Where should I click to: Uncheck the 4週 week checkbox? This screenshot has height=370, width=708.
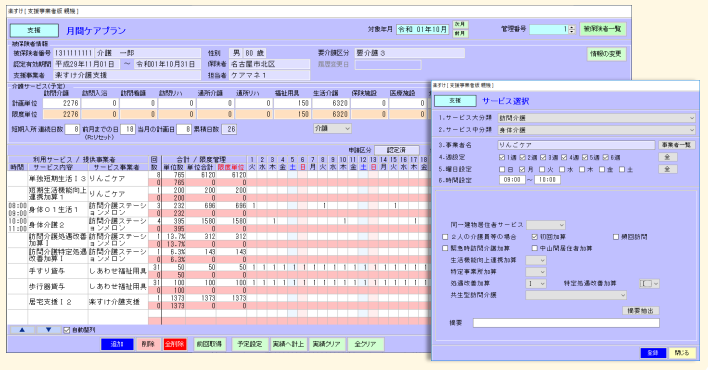pyautogui.click(x=564, y=158)
